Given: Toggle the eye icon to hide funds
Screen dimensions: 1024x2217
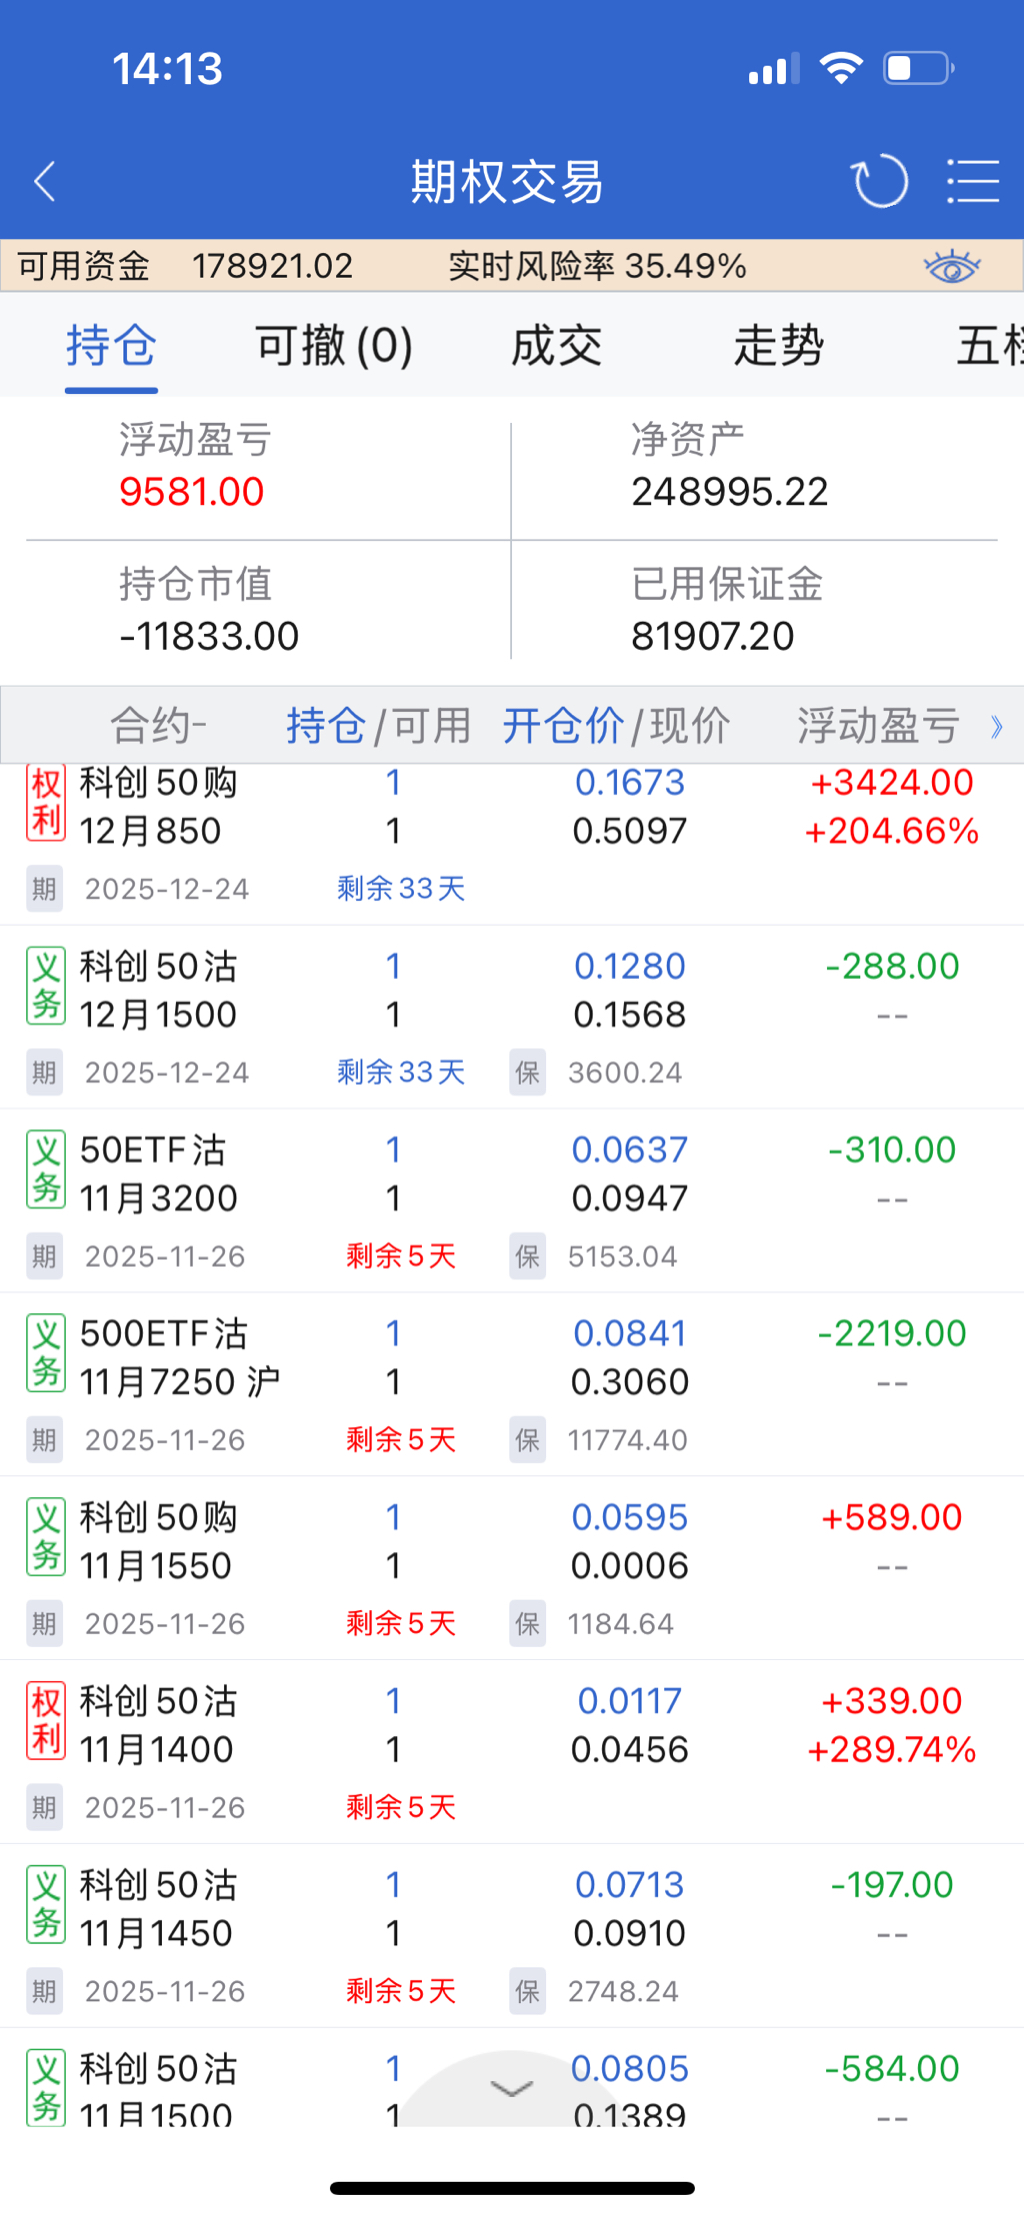Looking at the screenshot, I should click(951, 267).
